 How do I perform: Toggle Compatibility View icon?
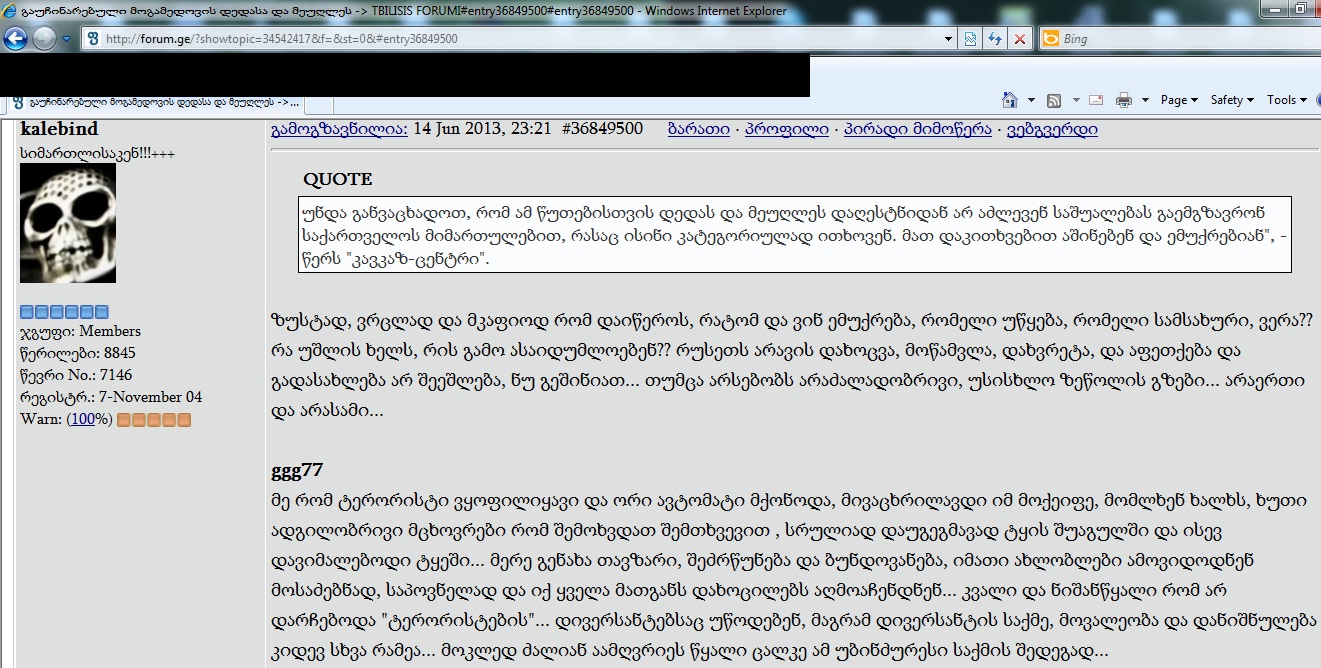(970, 39)
